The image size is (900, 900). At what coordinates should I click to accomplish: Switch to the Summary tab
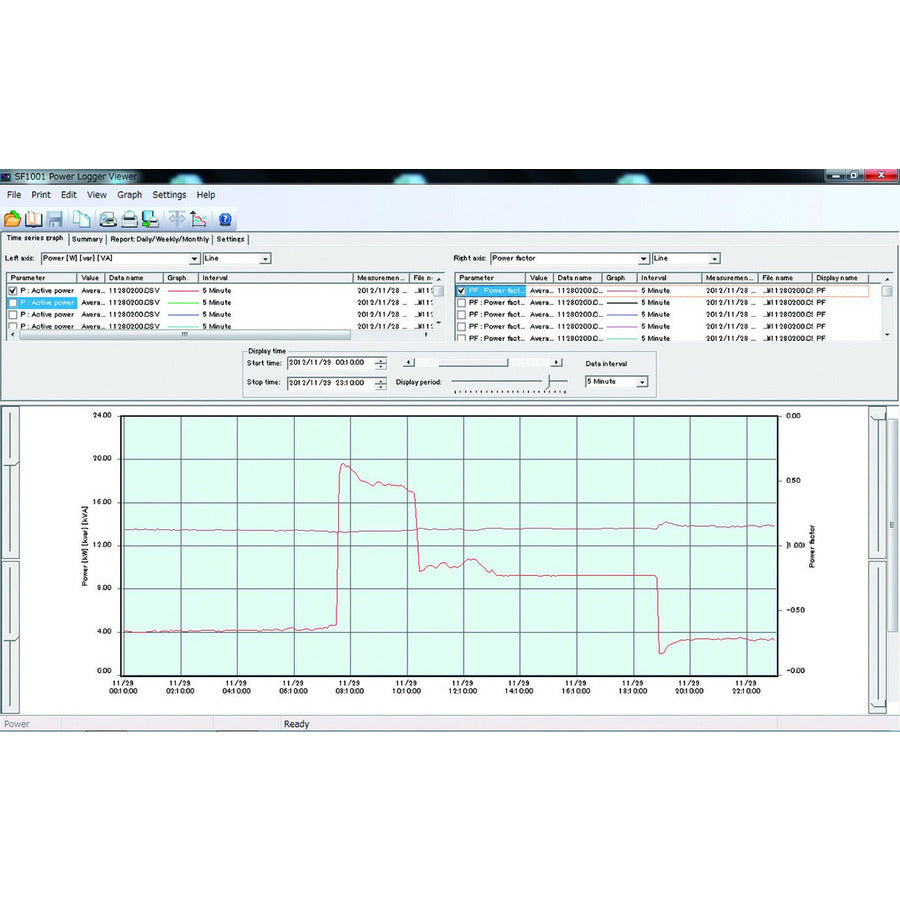[x=87, y=239]
